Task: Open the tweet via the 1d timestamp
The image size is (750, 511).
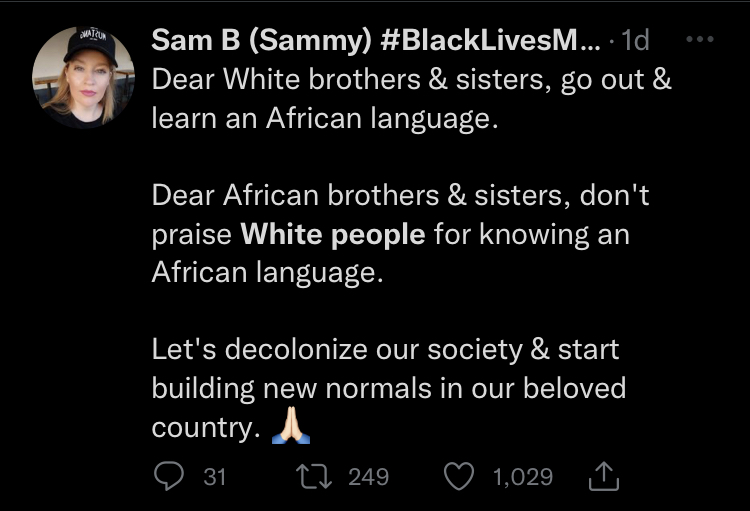Action: (x=635, y=41)
